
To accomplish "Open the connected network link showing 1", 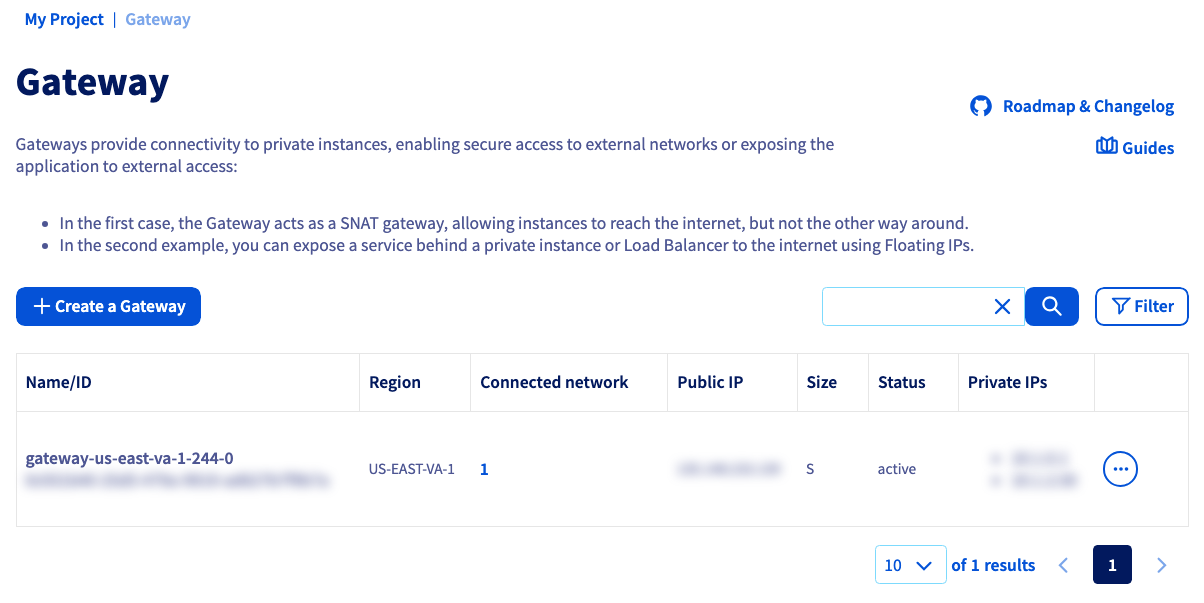I will 484,469.
